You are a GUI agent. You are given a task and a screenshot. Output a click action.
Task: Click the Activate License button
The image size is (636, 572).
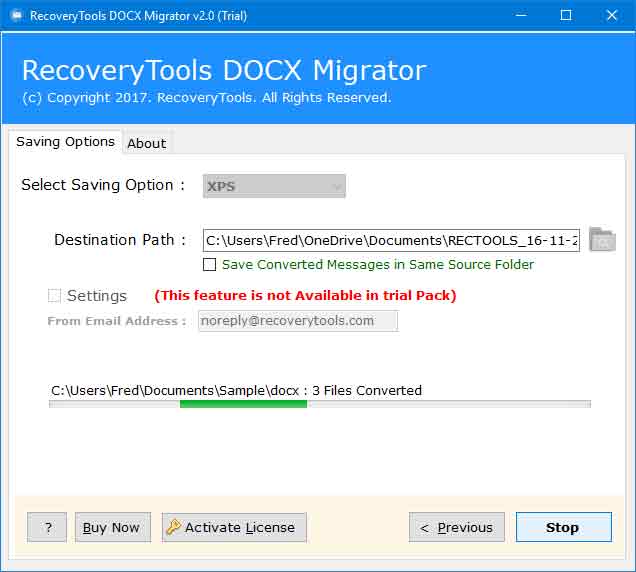click(234, 527)
